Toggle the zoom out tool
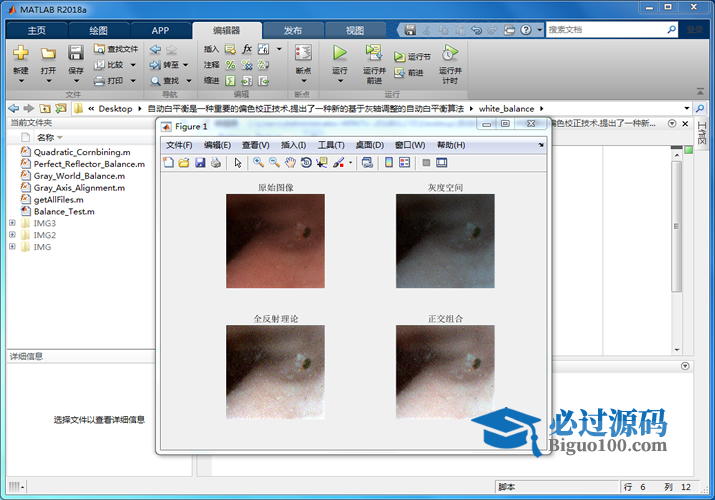The image size is (715, 500). pyautogui.click(x=275, y=163)
